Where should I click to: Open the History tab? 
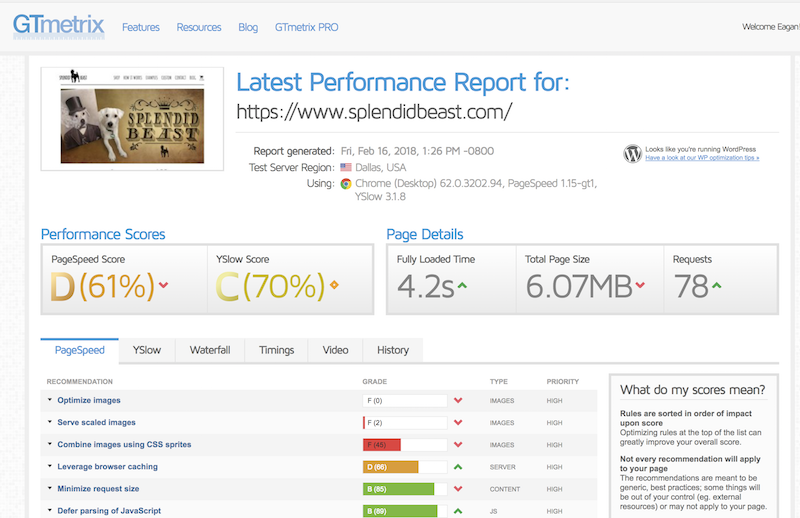(393, 351)
